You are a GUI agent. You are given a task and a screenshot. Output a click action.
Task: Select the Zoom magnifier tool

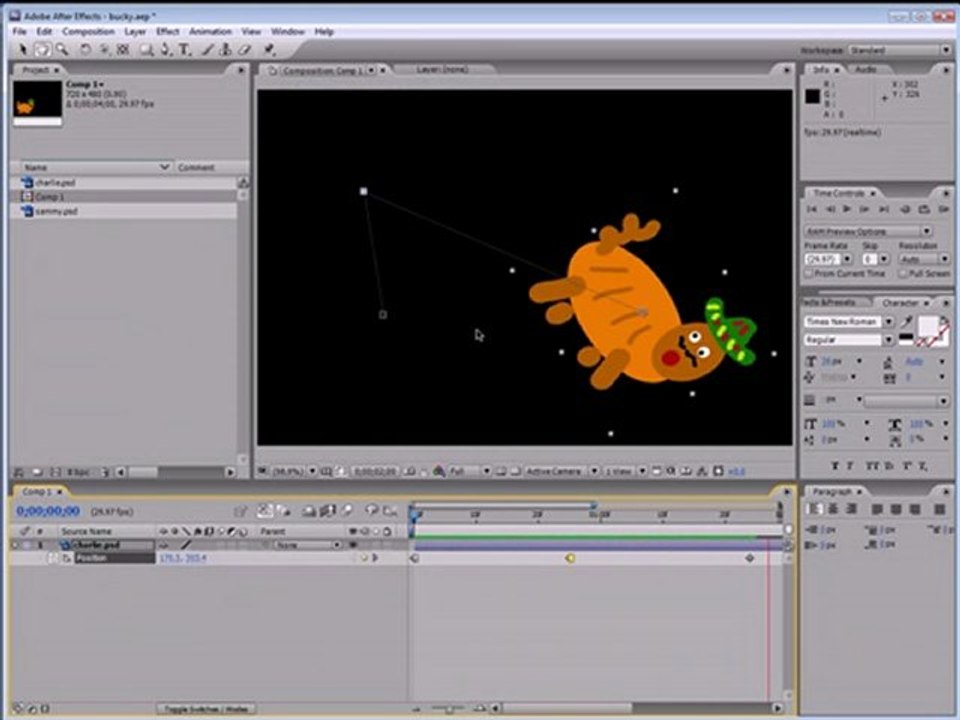pyautogui.click(x=62, y=50)
